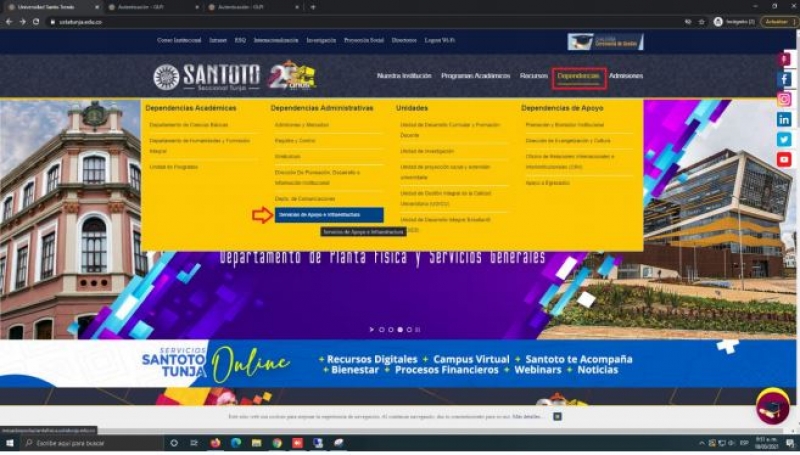Click the SANTOTO Seccional Tunja logo

[x=207, y=77]
